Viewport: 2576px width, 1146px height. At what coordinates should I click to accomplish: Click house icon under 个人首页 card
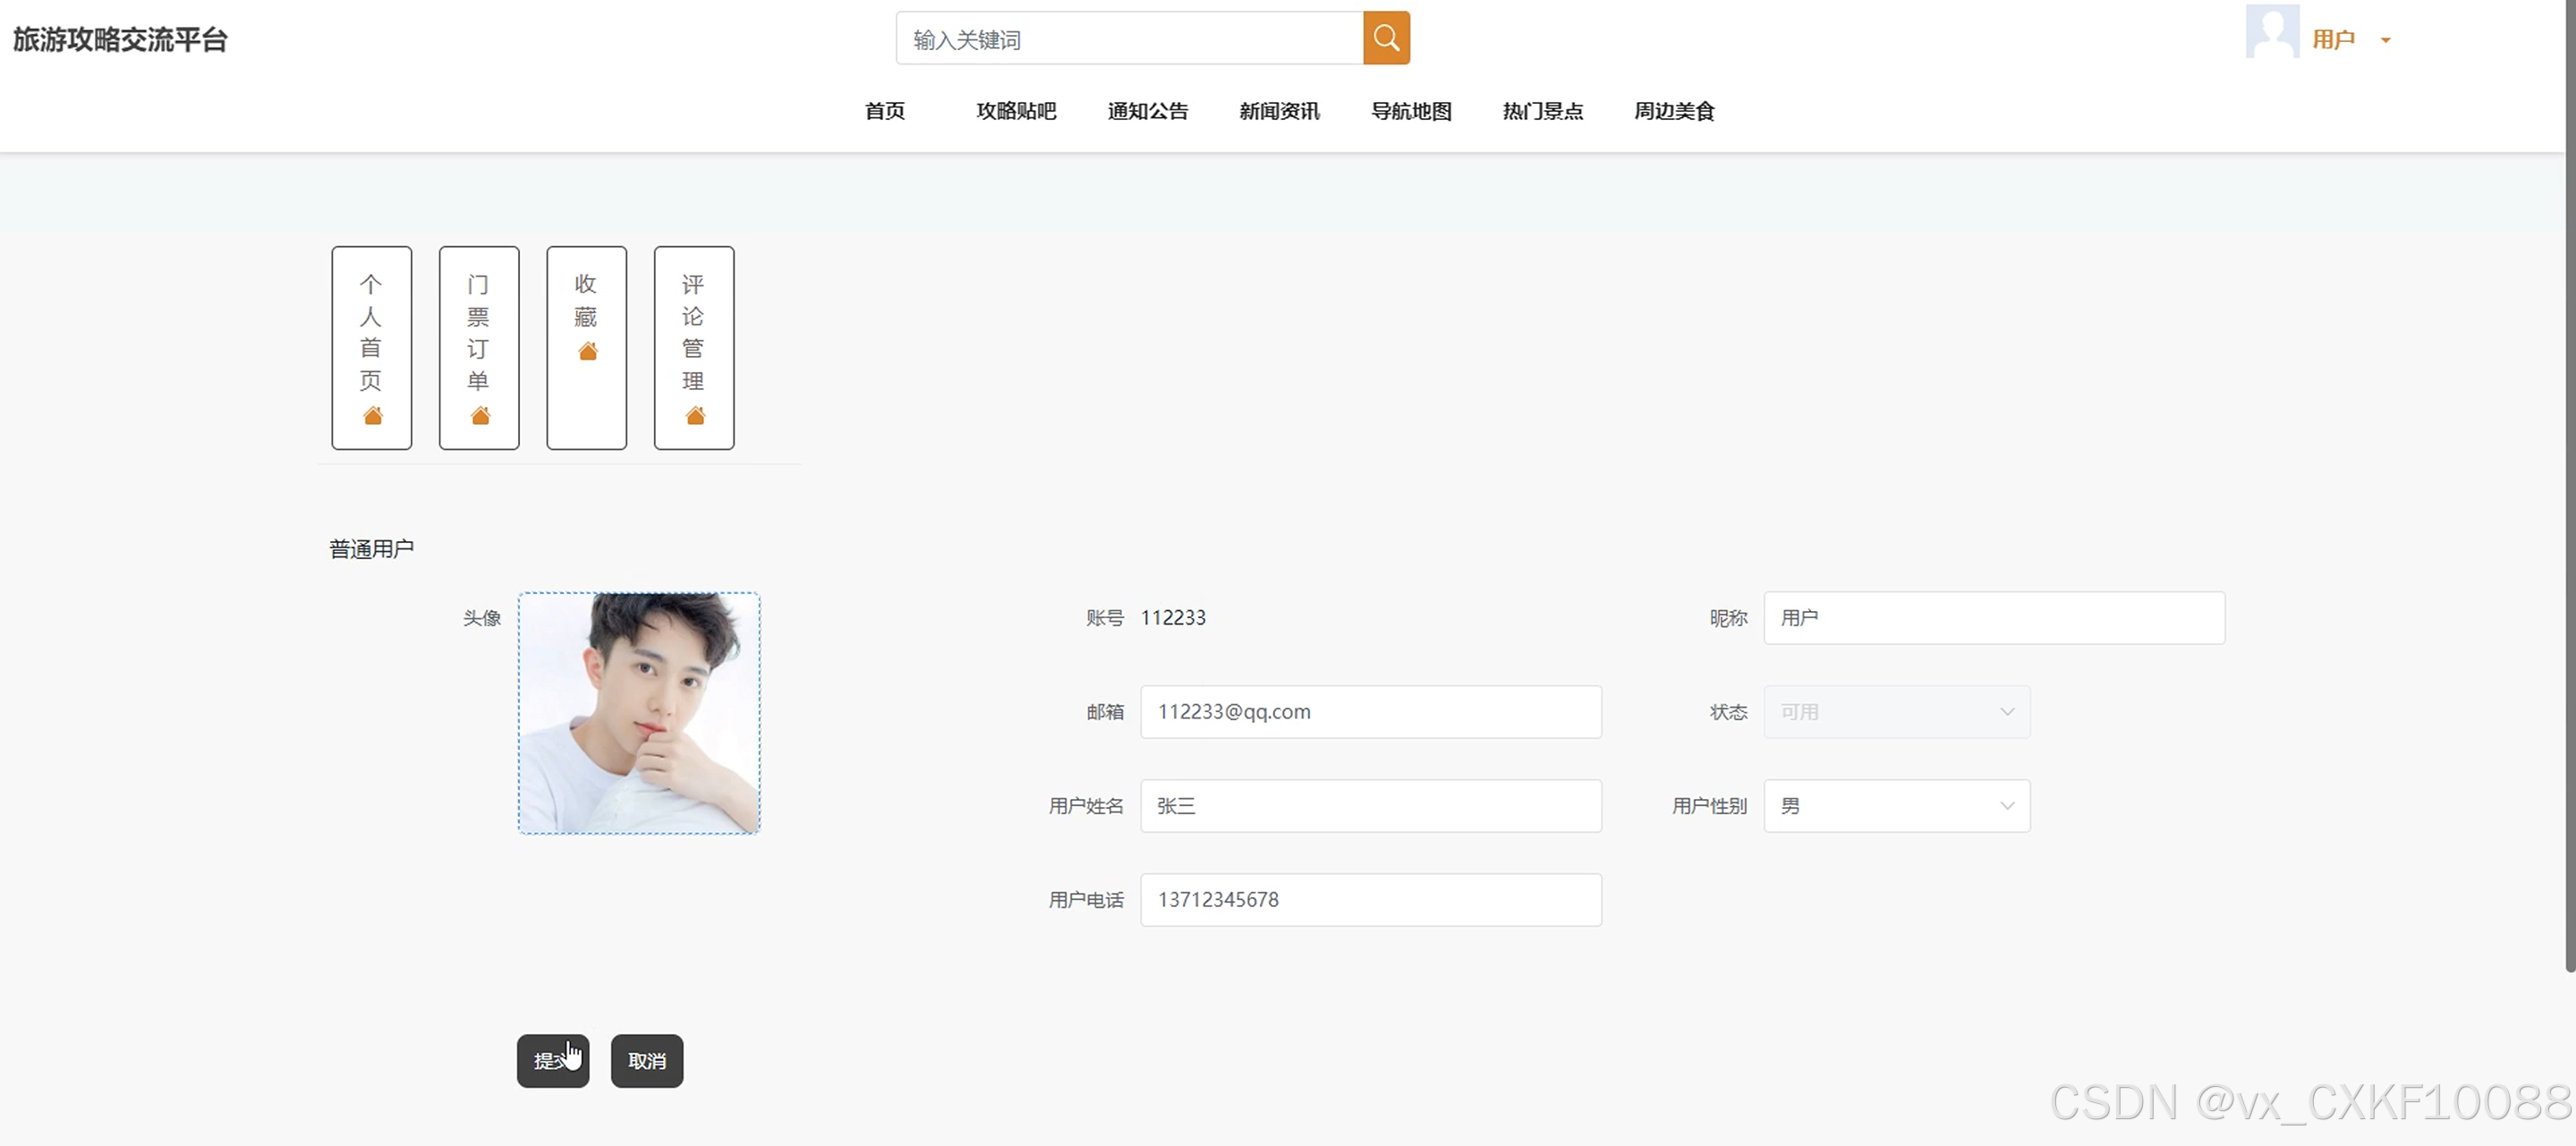click(372, 415)
